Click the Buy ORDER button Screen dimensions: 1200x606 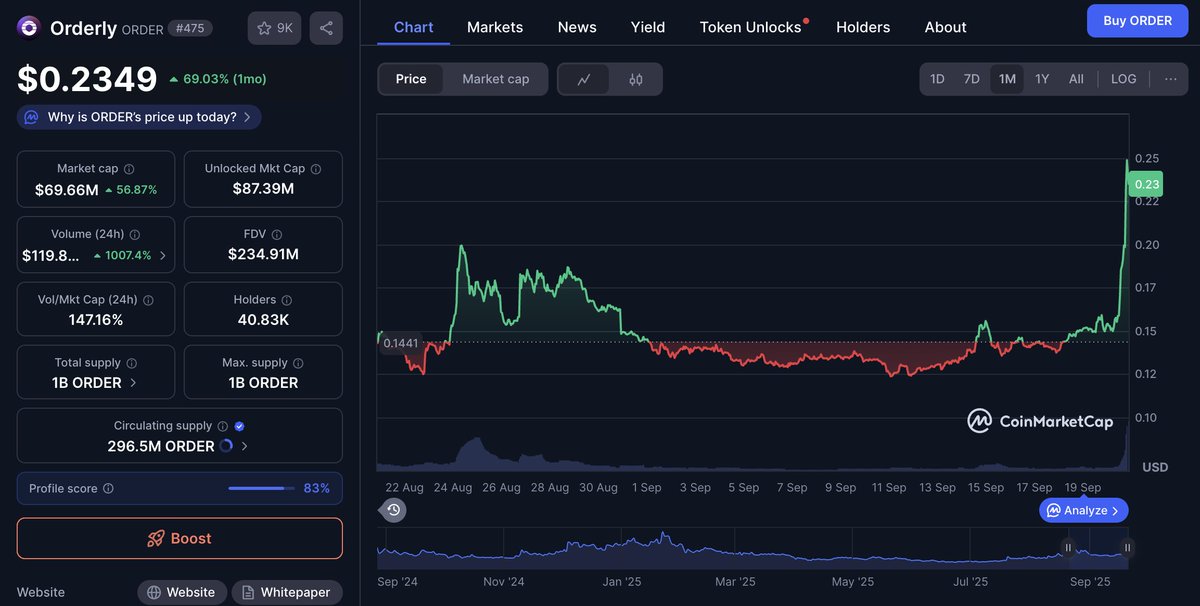coord(1138,21)
